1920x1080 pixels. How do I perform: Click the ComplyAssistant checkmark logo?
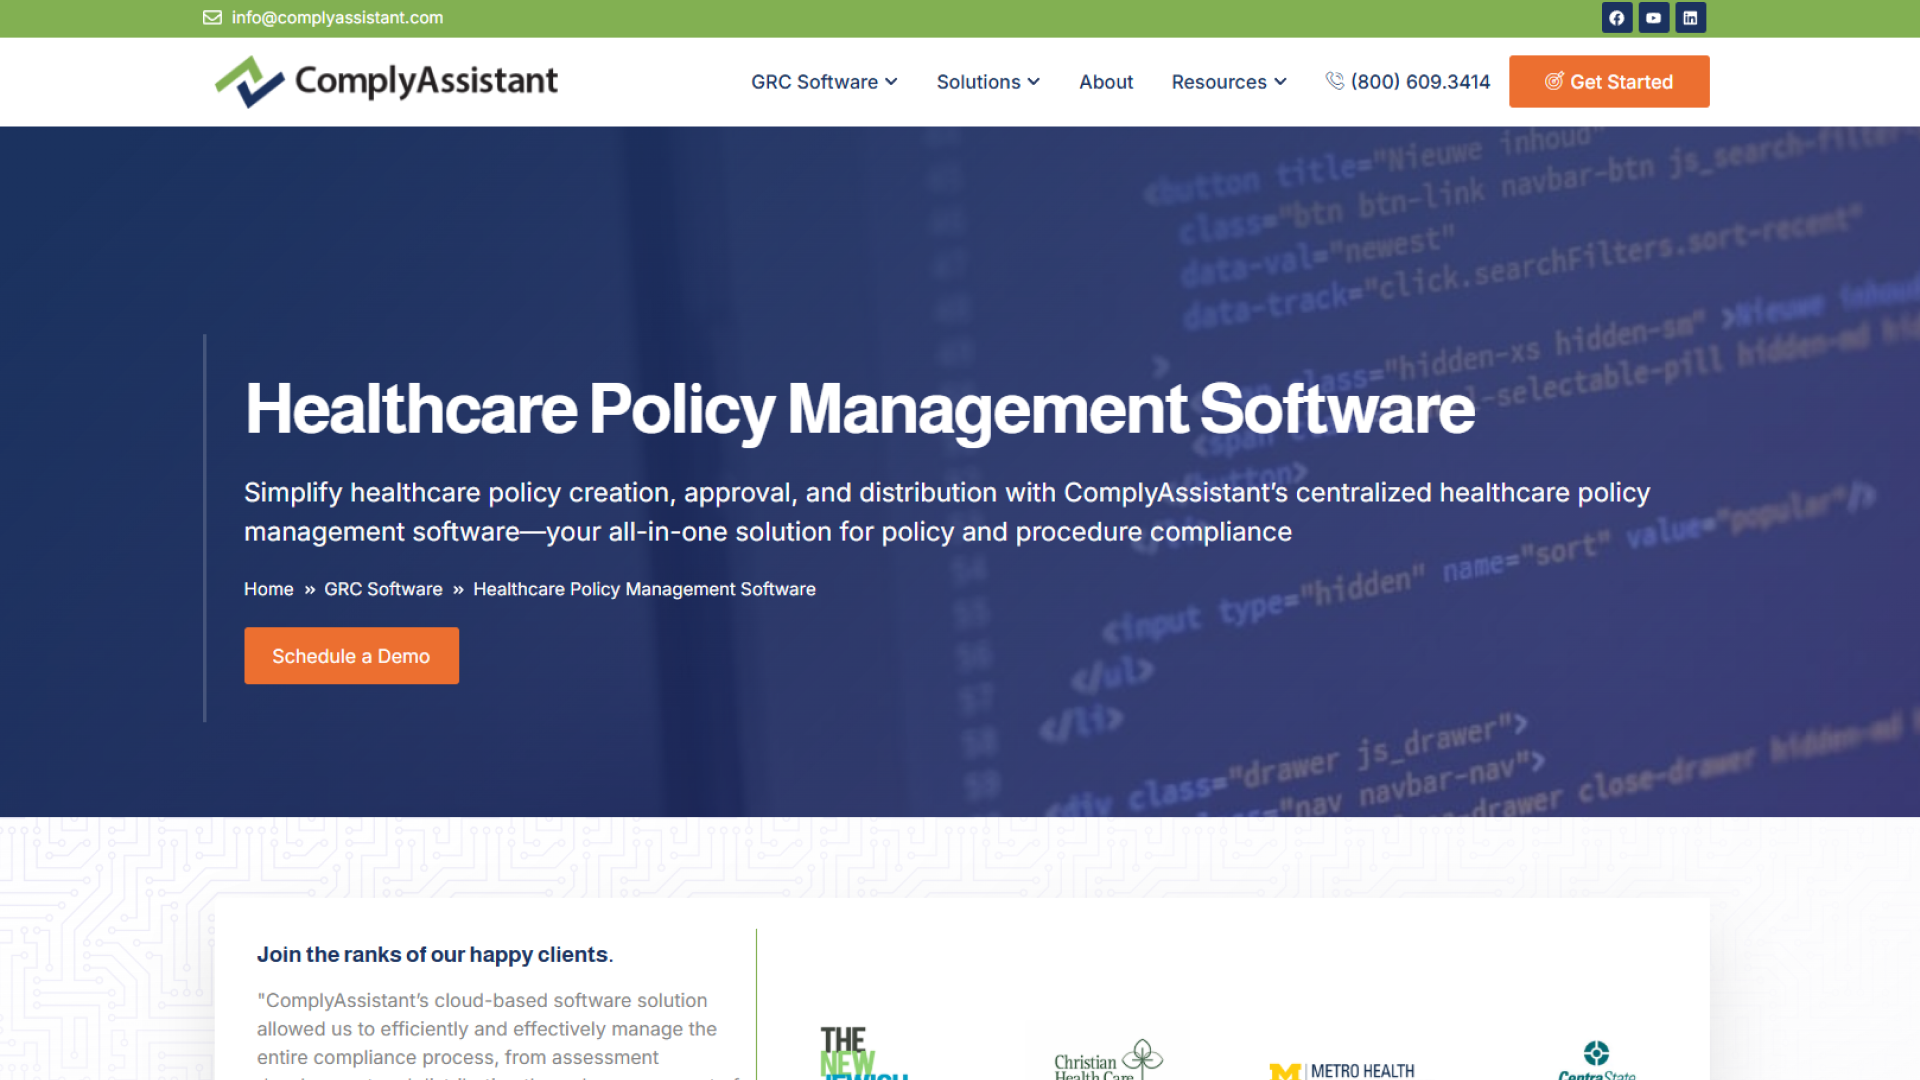point(247,80)
